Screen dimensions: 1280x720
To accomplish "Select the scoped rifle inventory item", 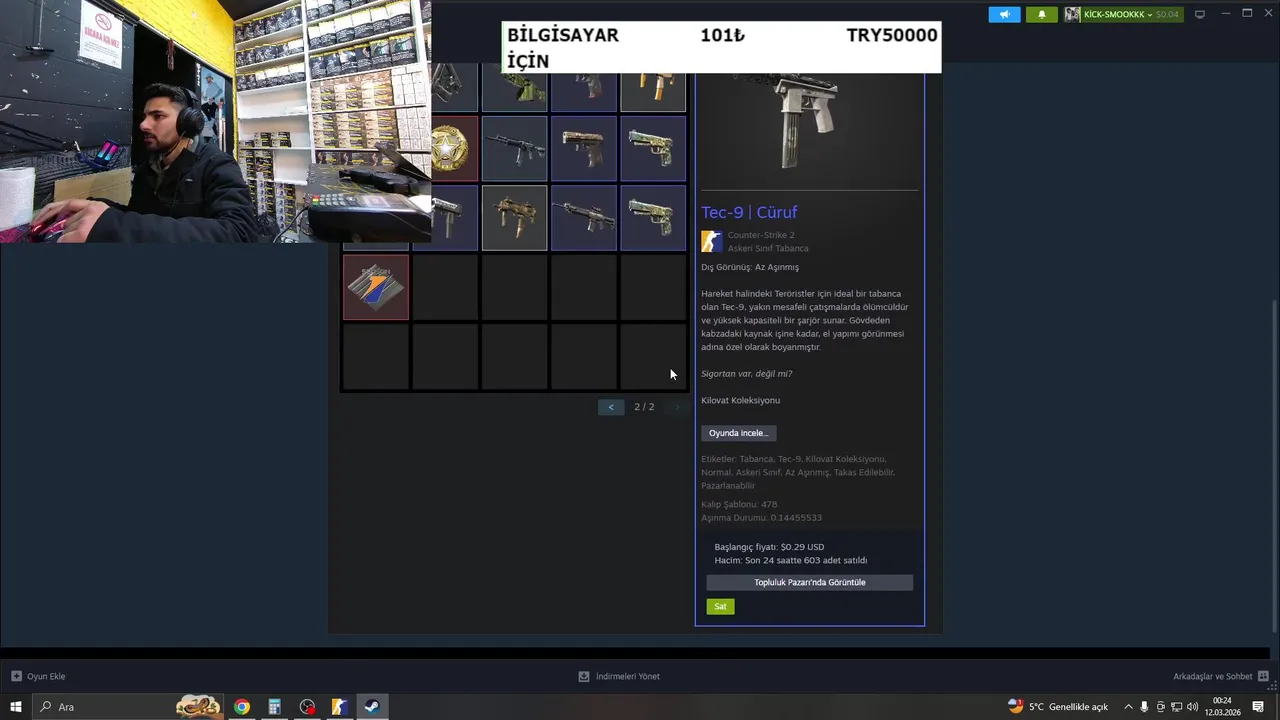I will point(584,218).
